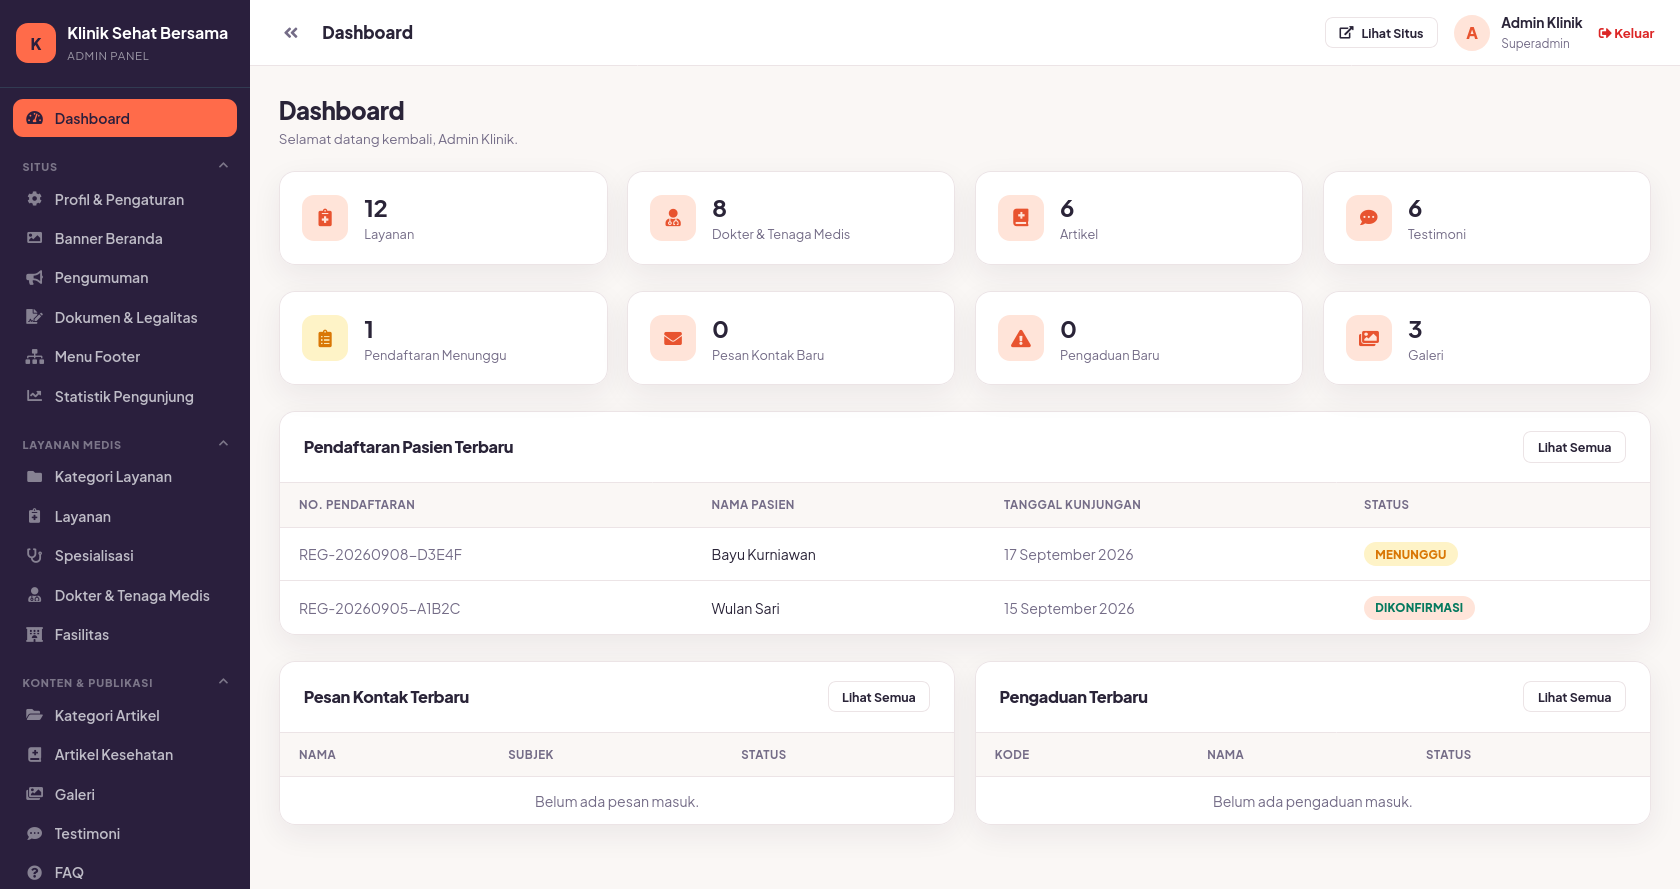The width and height of the screenshot is (1680, 889).
Task: Click the MENUNGGU status badge
Action: click(1410, 554)
